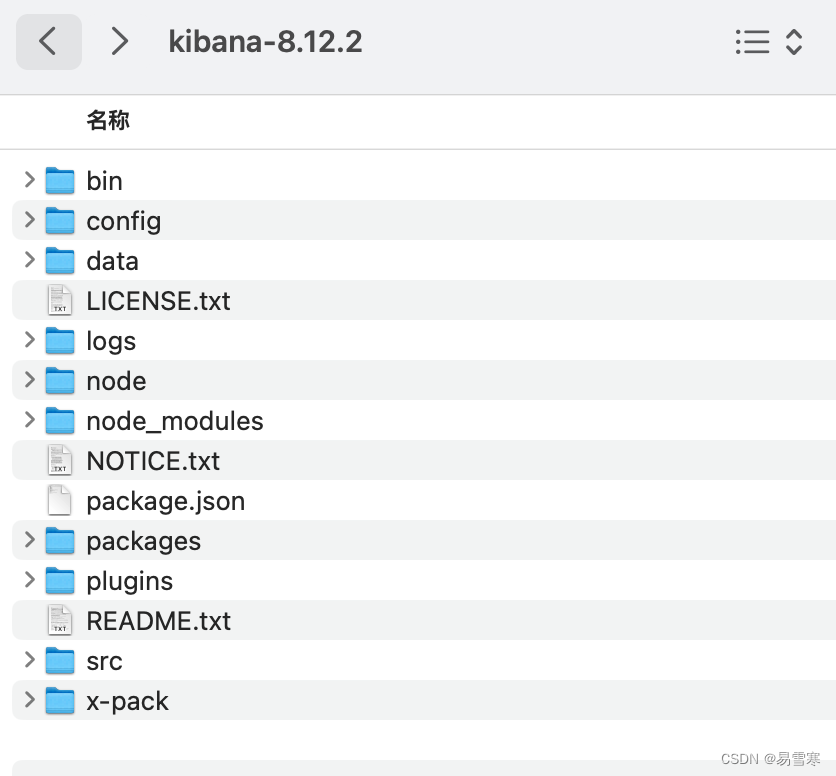Open the list view options icon
The image size is (836, 776).
753,42
